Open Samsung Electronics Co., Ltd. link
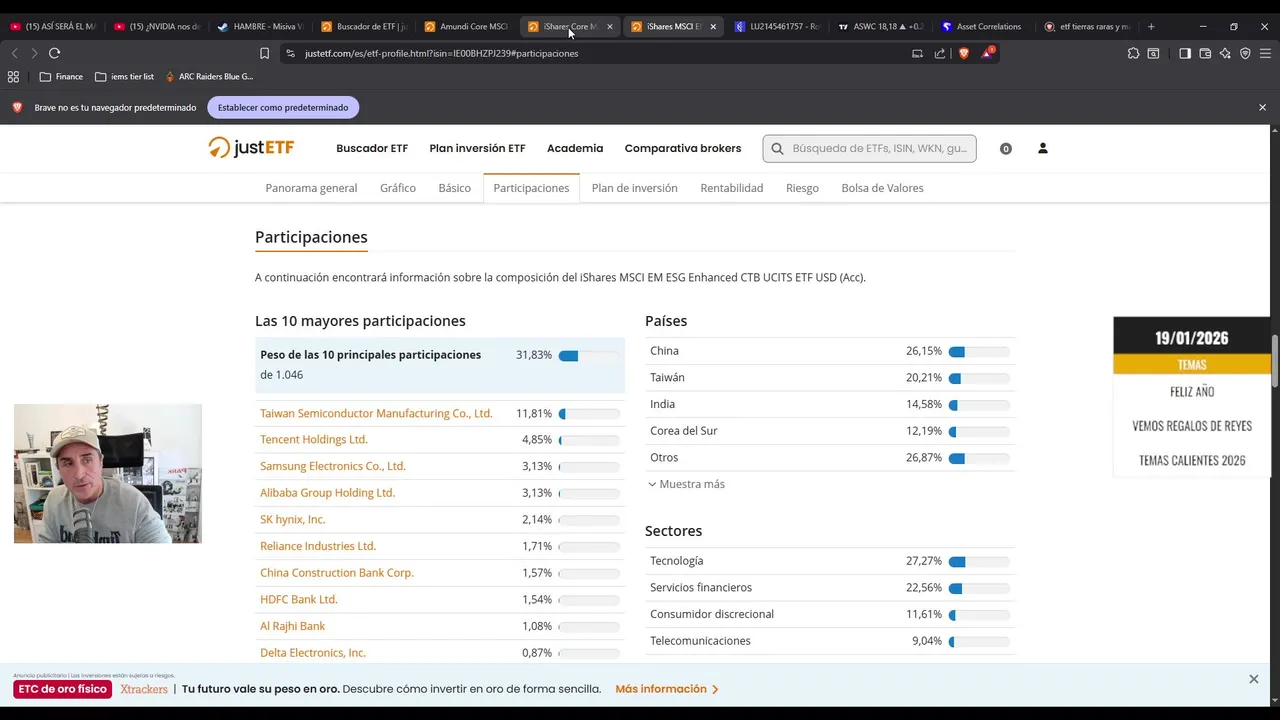This screenshot has height=720, width=1280. click(x=333, y=466)
